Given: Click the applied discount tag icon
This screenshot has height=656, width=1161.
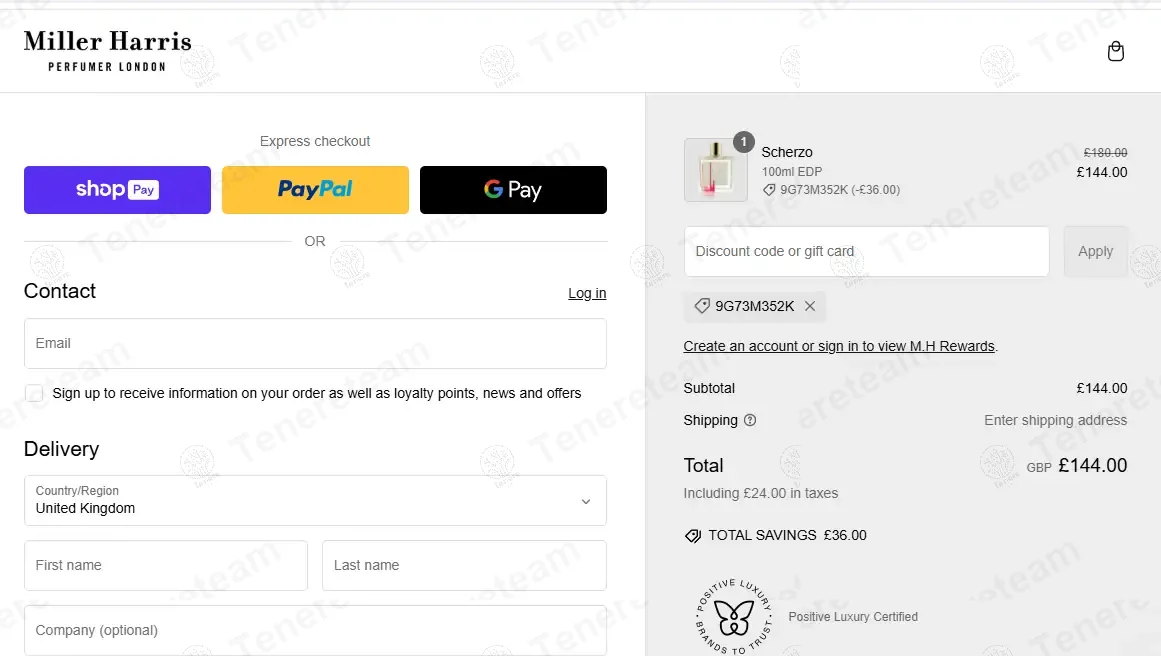Looking at the screenshot, I should tap(702, 307).
